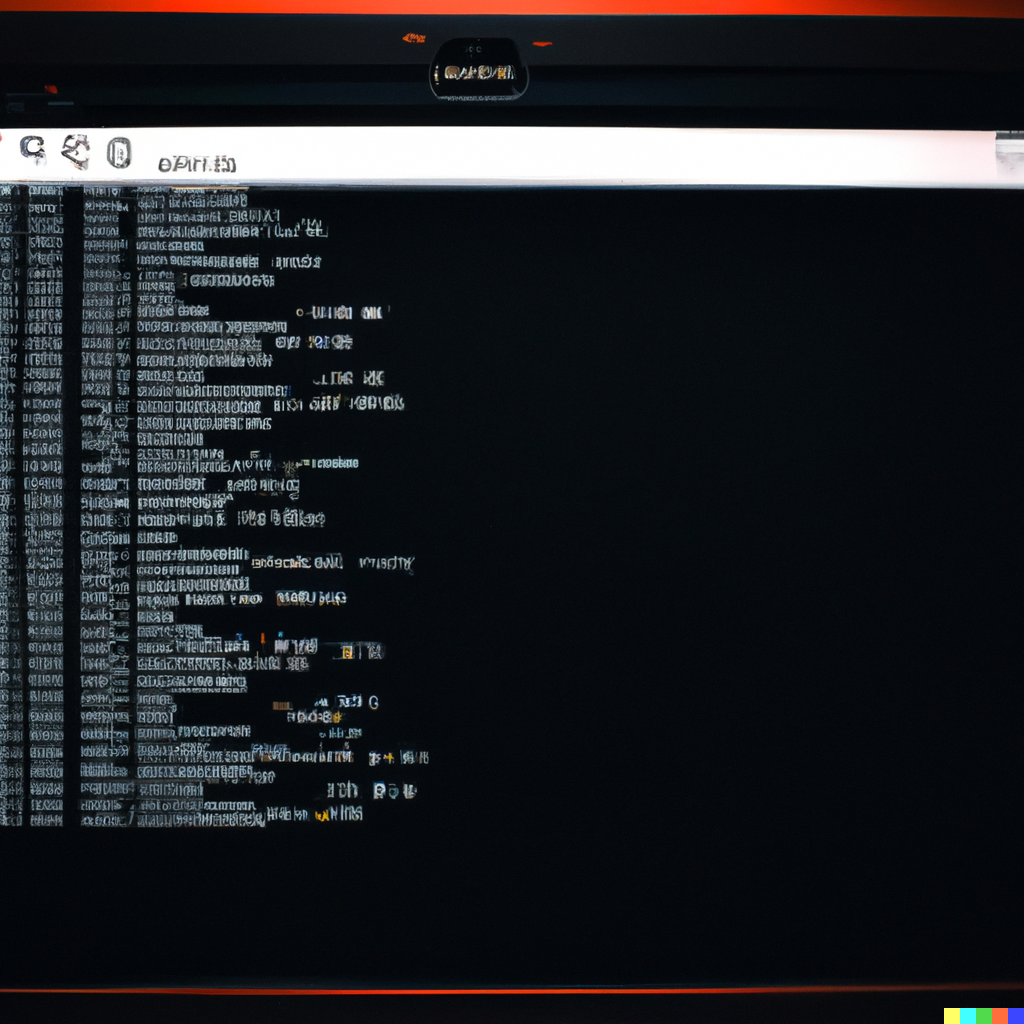1024x1024 pixels.
Task: Click the text label right of the toolbar icons
Action: pyautogui.click(x=197, y=163)
